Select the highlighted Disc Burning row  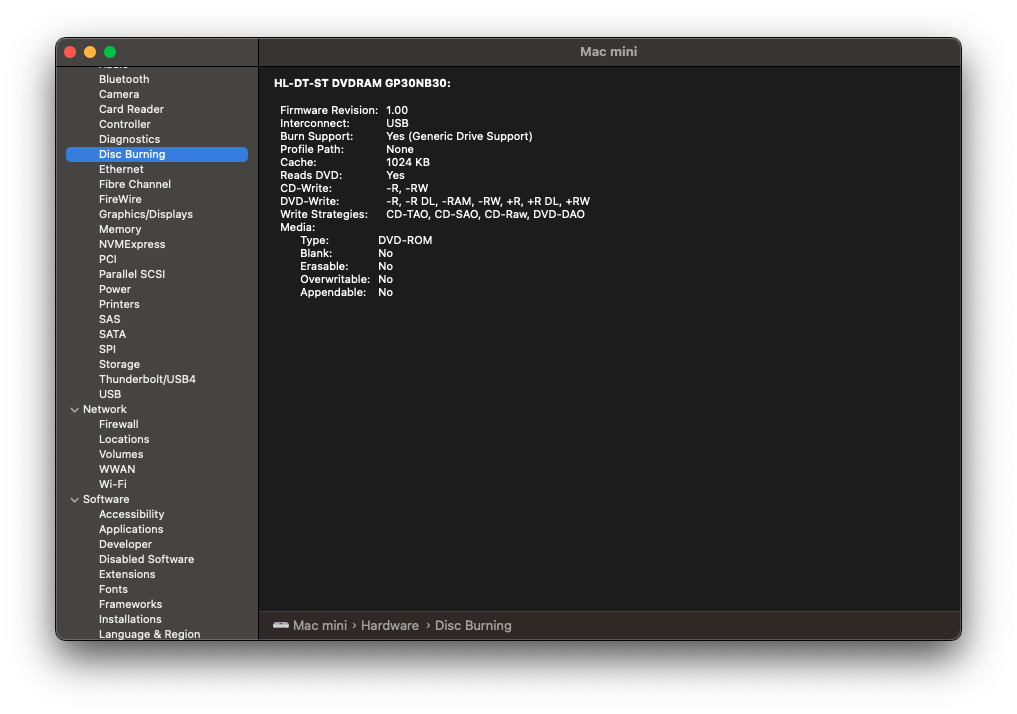157,154
